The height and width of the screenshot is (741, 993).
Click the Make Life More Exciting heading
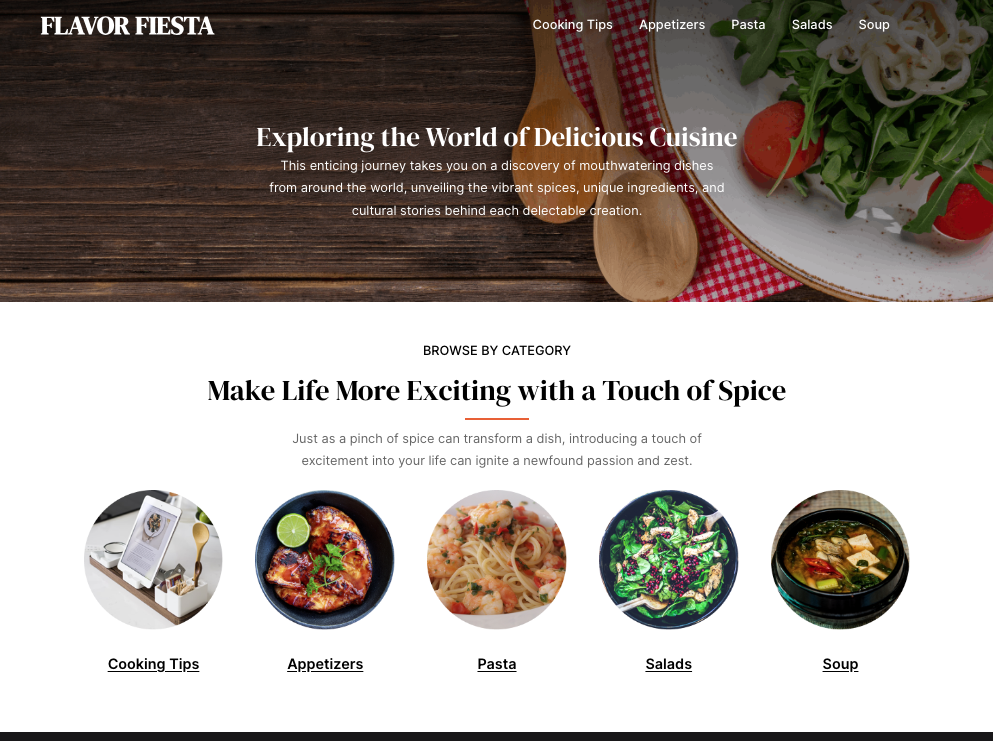[x=496, y=391]
